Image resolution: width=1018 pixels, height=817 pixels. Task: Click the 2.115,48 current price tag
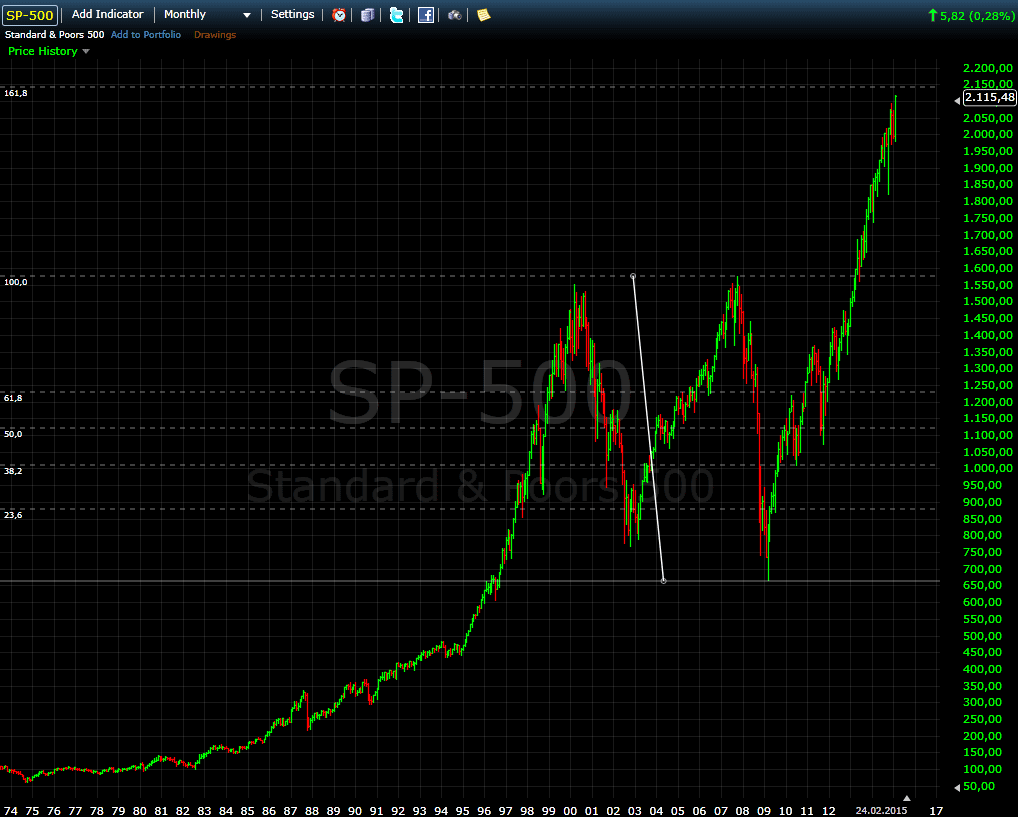(989, 97)
